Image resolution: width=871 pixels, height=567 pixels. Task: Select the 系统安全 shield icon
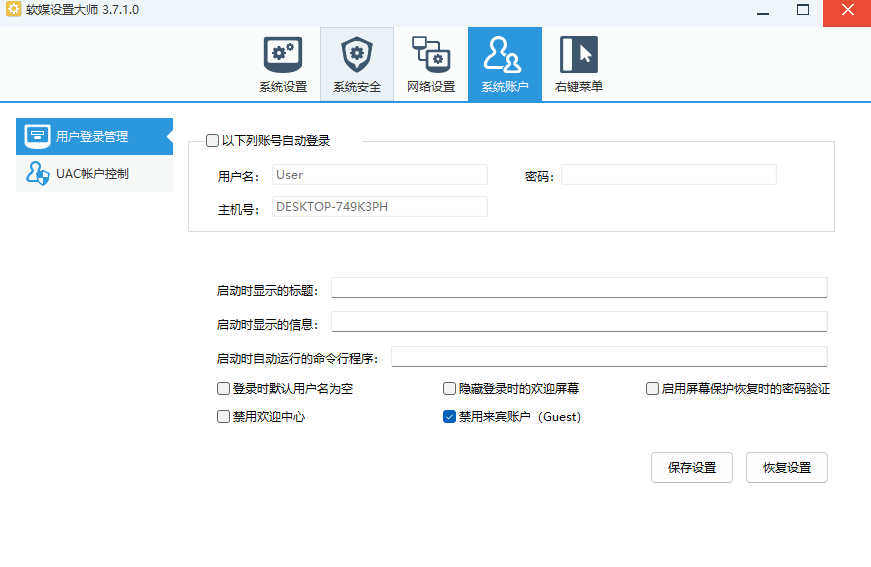tap(357, 64)
